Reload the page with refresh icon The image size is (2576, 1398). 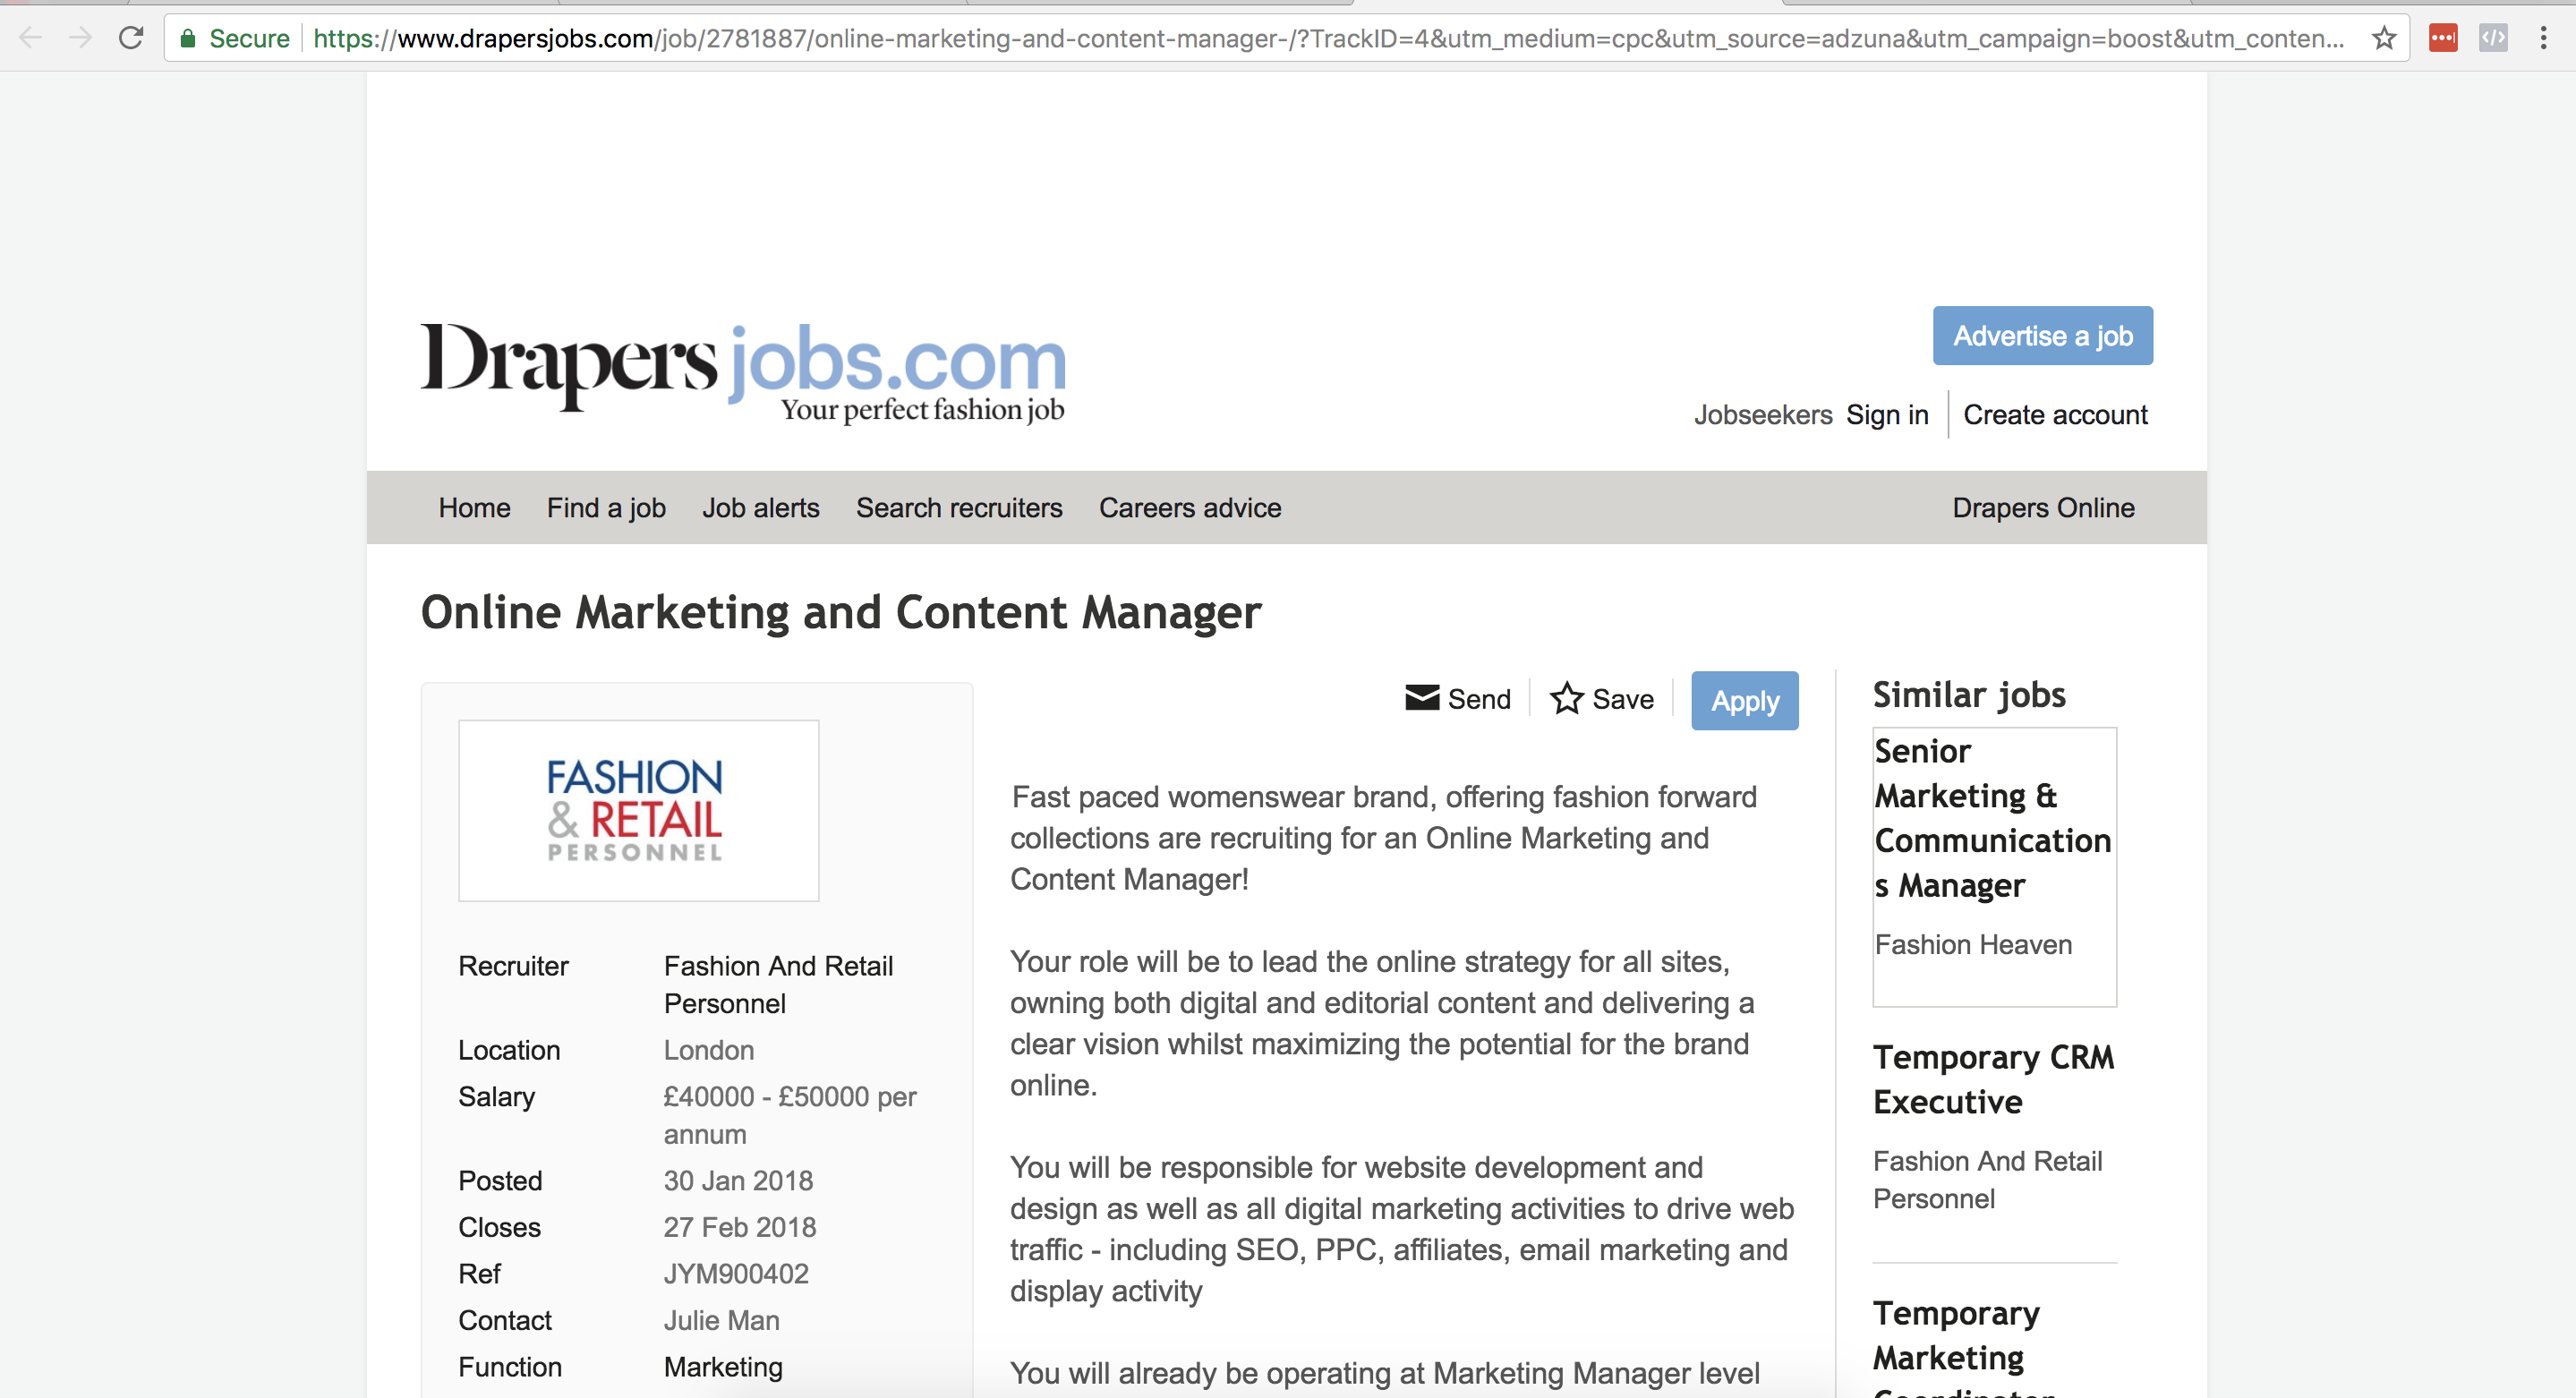(131, 38)
